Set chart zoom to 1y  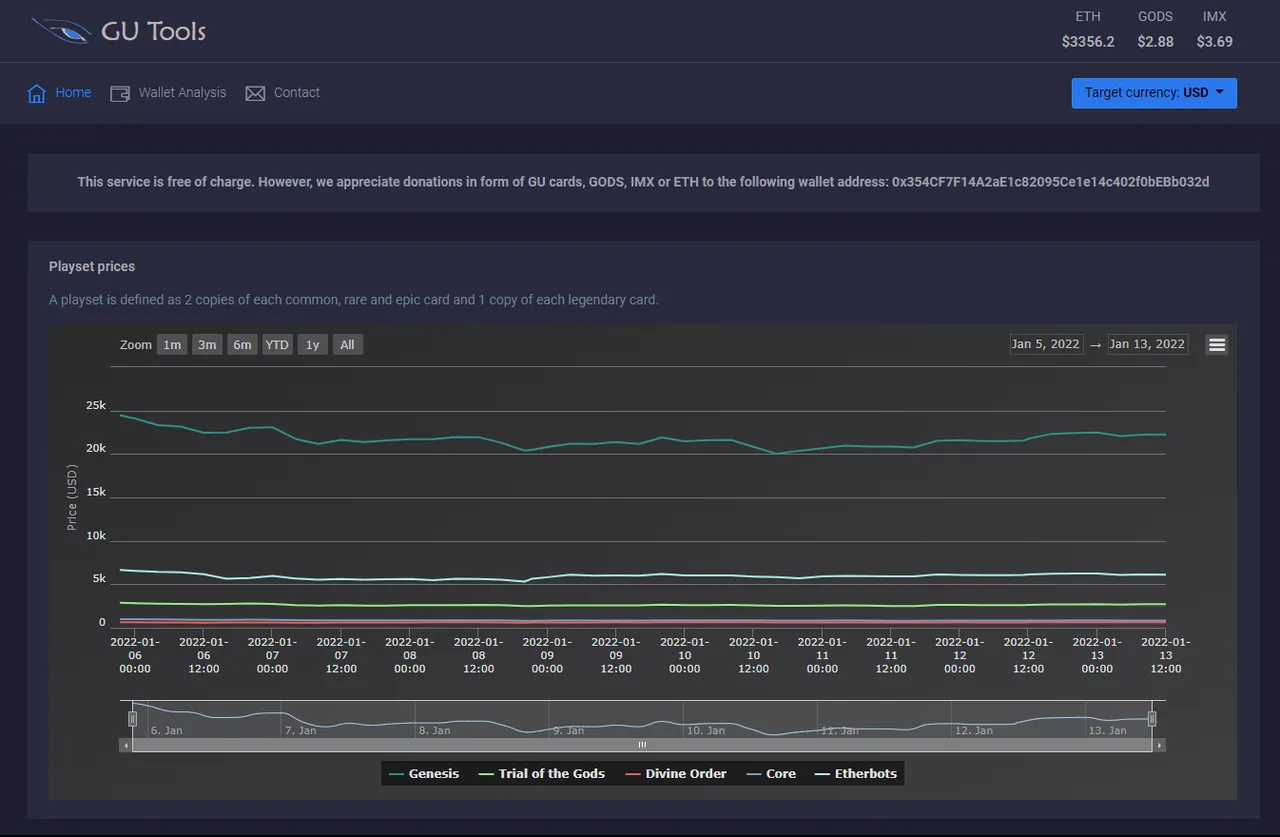(312, 345)
